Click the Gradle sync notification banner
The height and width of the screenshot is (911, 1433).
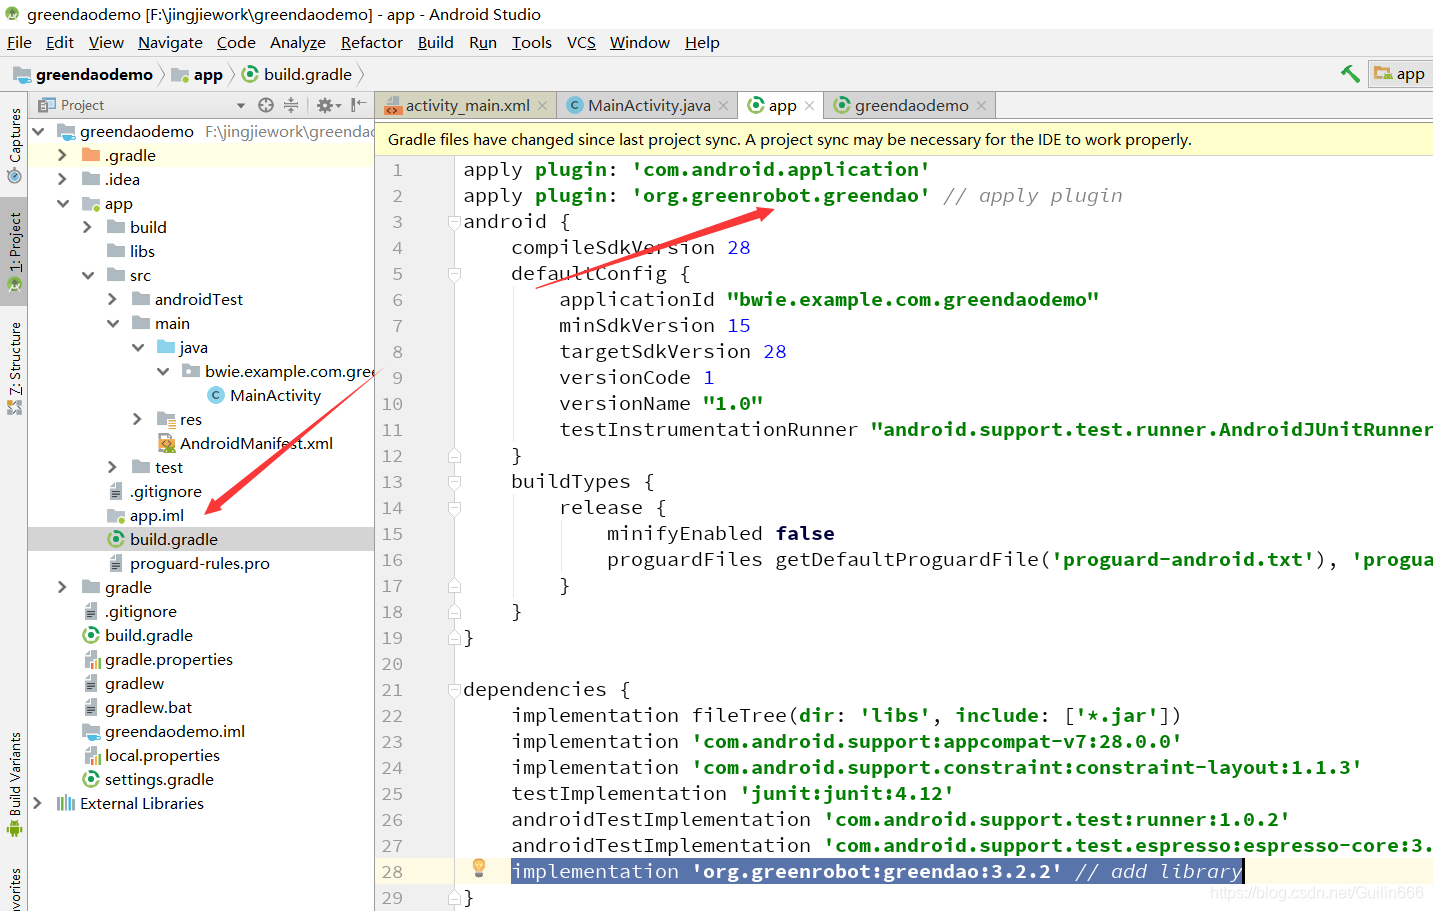(905, 139)
